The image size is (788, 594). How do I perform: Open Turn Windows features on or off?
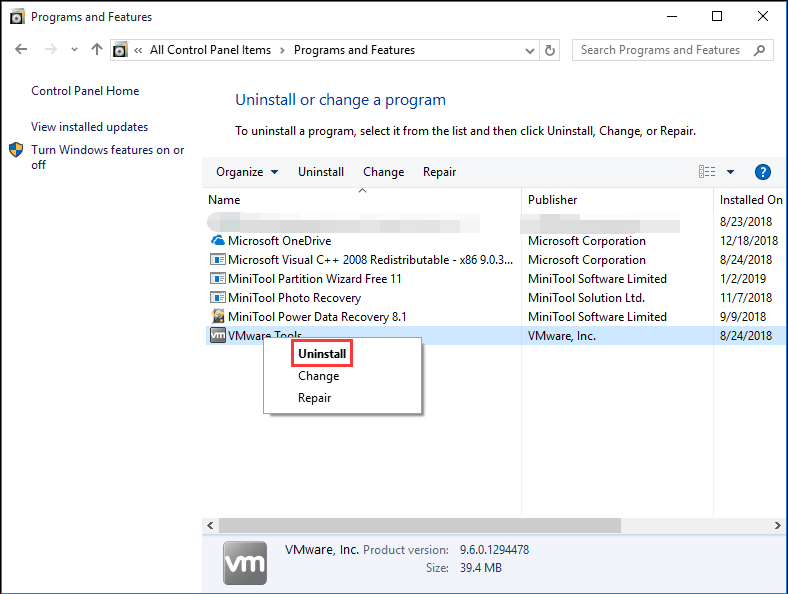point(108,157)
